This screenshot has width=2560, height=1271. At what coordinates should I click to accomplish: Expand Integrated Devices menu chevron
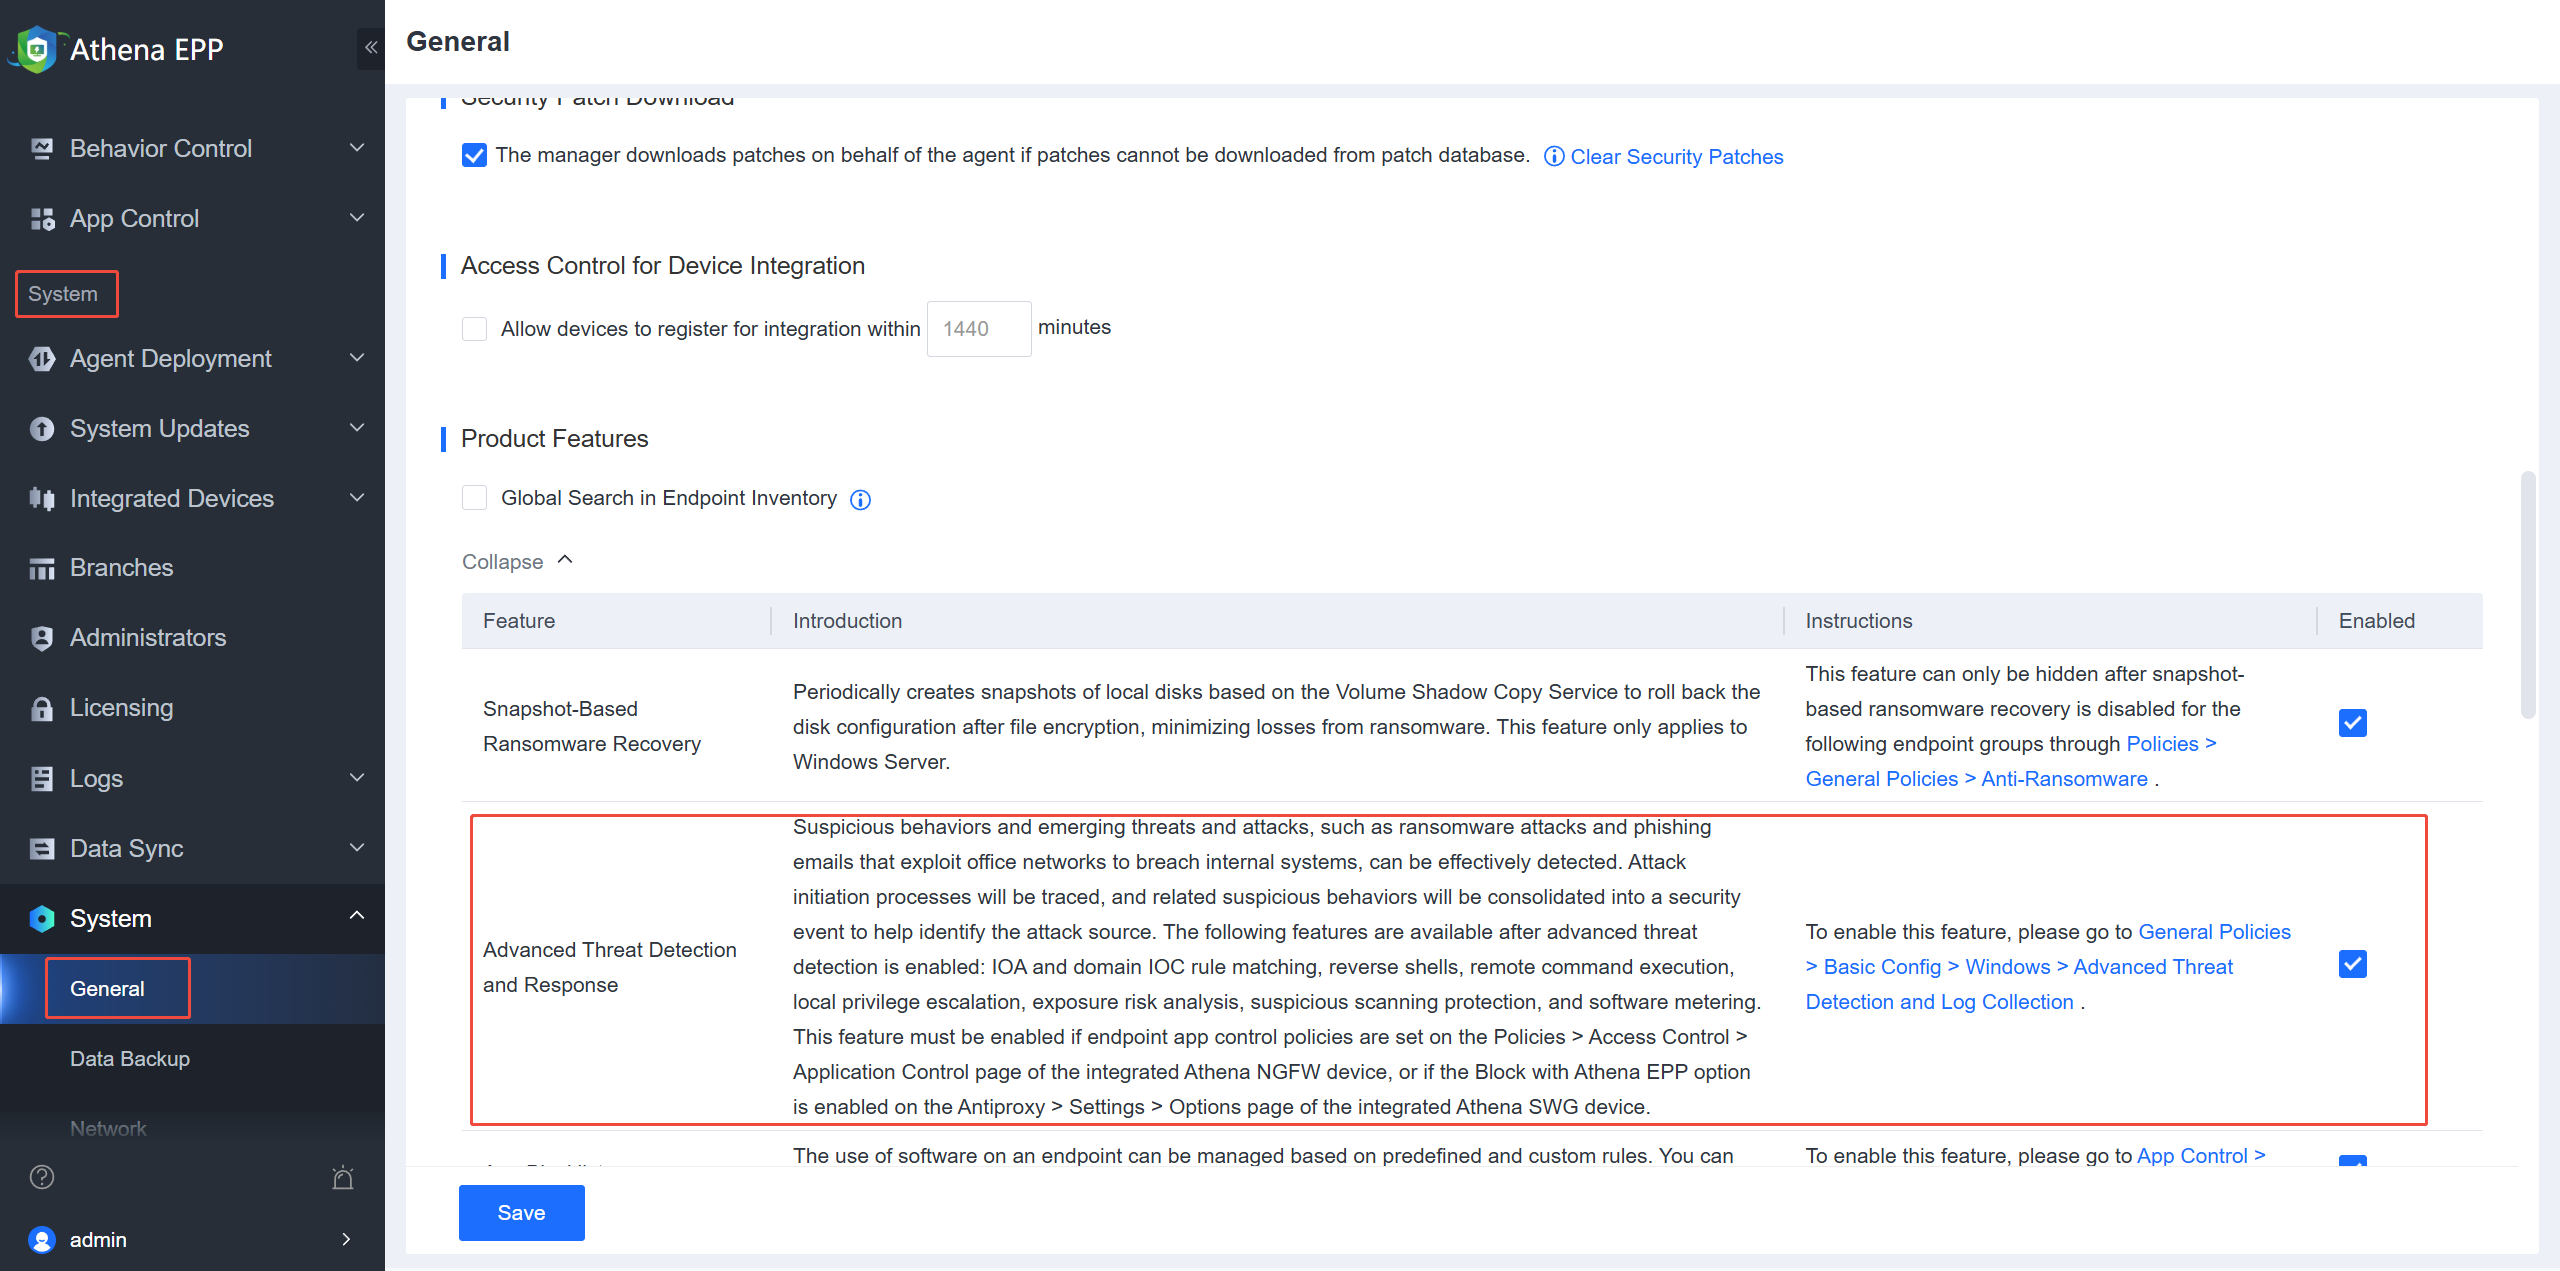357,498
